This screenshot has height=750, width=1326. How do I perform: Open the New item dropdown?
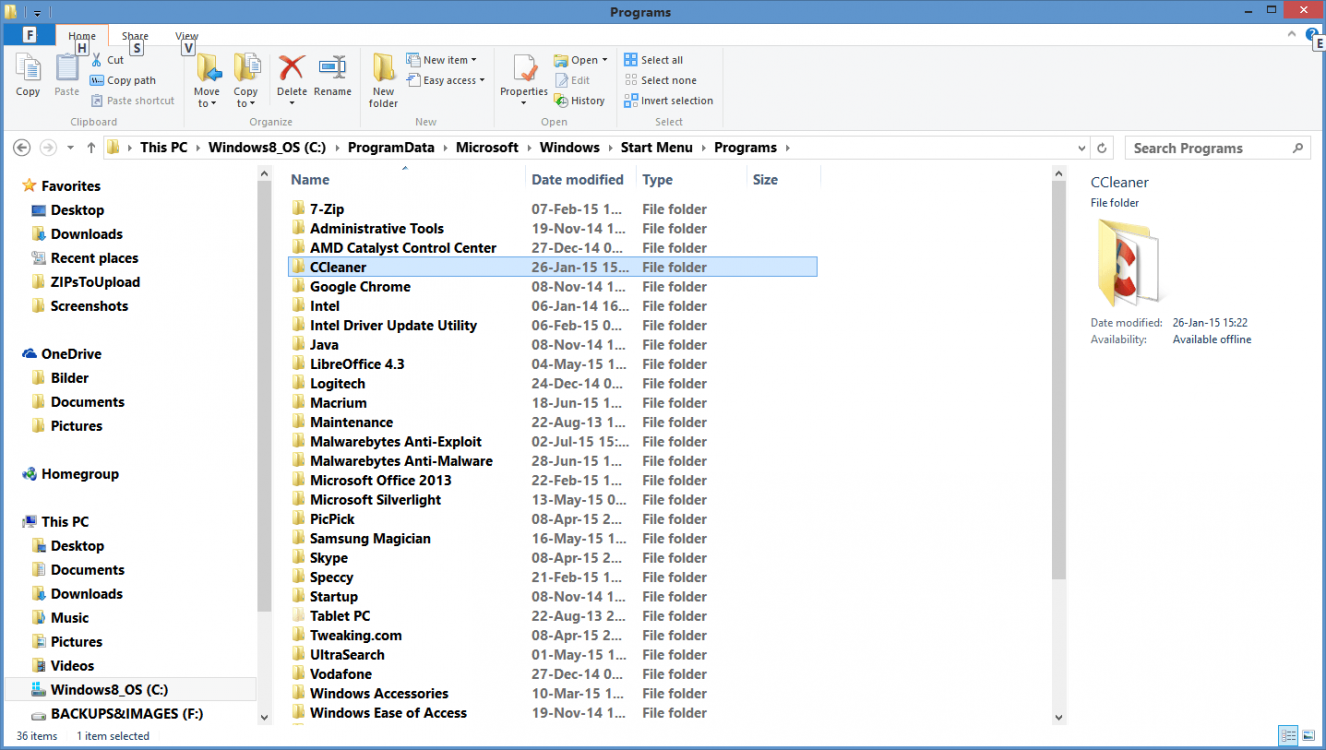click(x=442, y=60)
